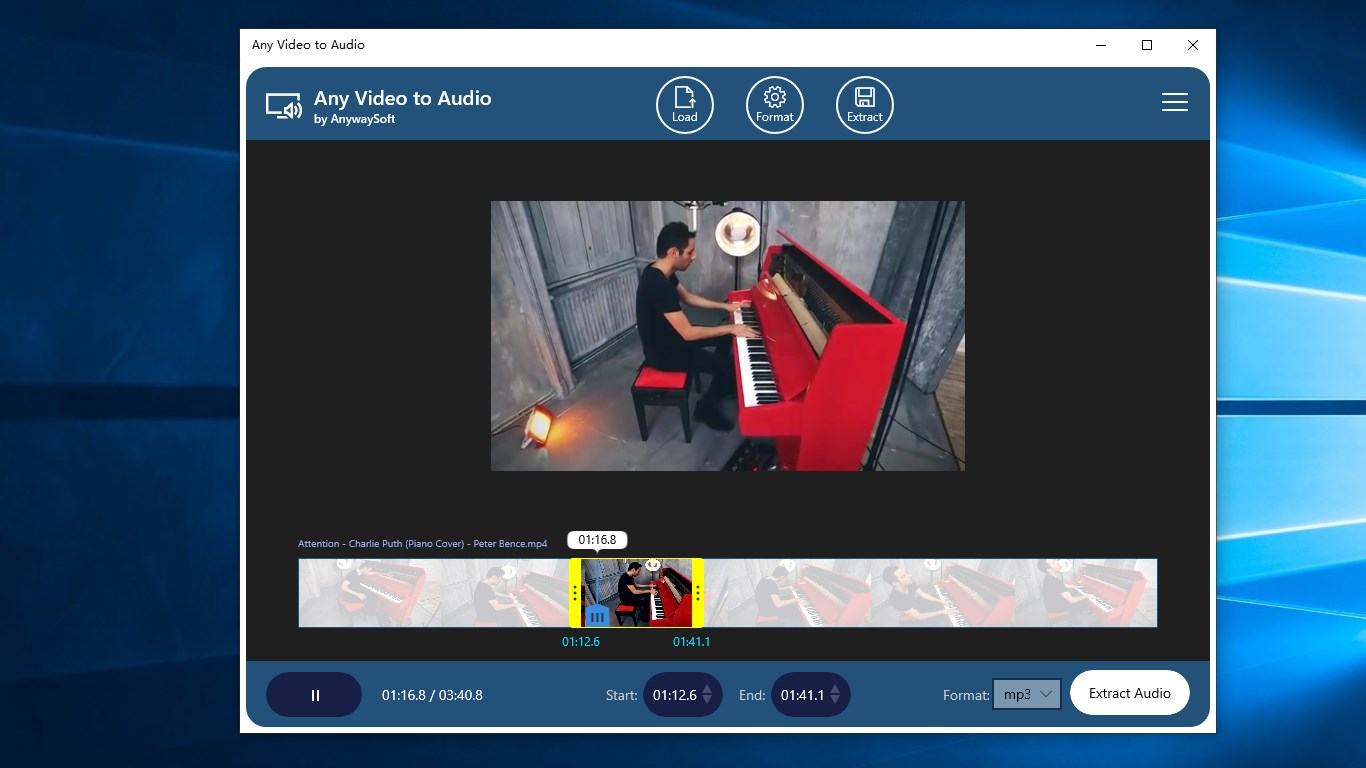Viewport: 1366px width, 768px height.
Task: Click the blue playhead marker on the timeline
Action: click(x=597, y=617)
